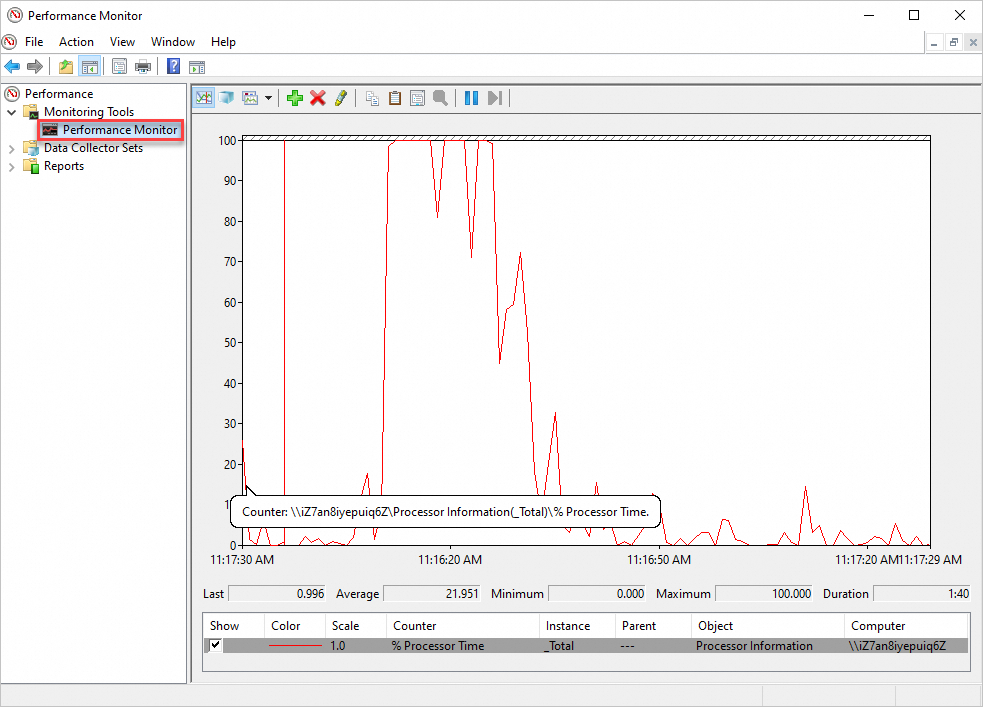The image size is (983, 707).
Task: Open the Action menu
Action: pos(76,42)
